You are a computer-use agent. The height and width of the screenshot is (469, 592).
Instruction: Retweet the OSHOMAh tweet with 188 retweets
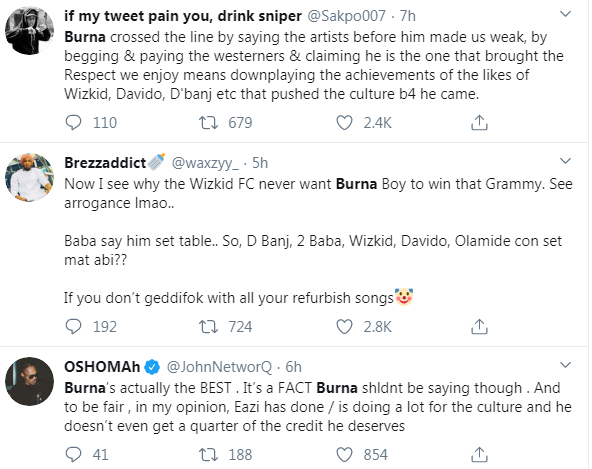(x=208, y=455)
